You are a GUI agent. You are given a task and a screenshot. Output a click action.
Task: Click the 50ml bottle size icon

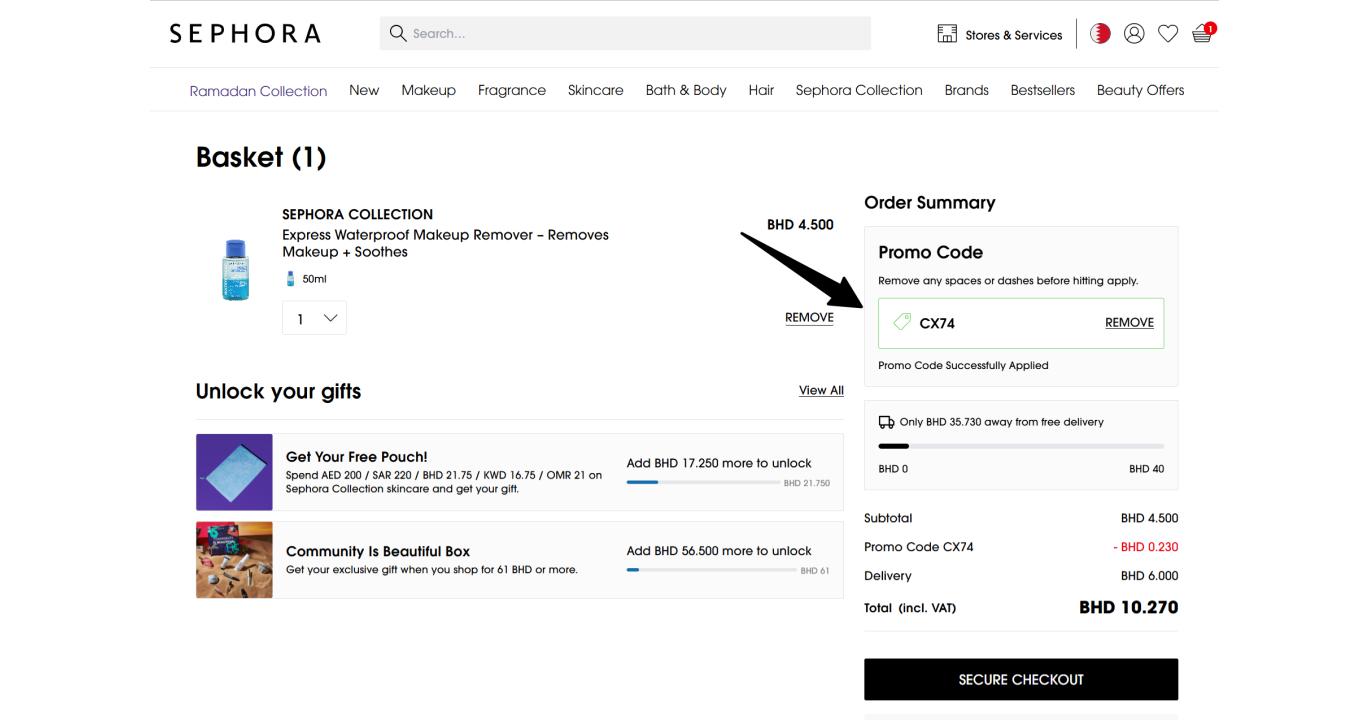click(x=290, y=279)
